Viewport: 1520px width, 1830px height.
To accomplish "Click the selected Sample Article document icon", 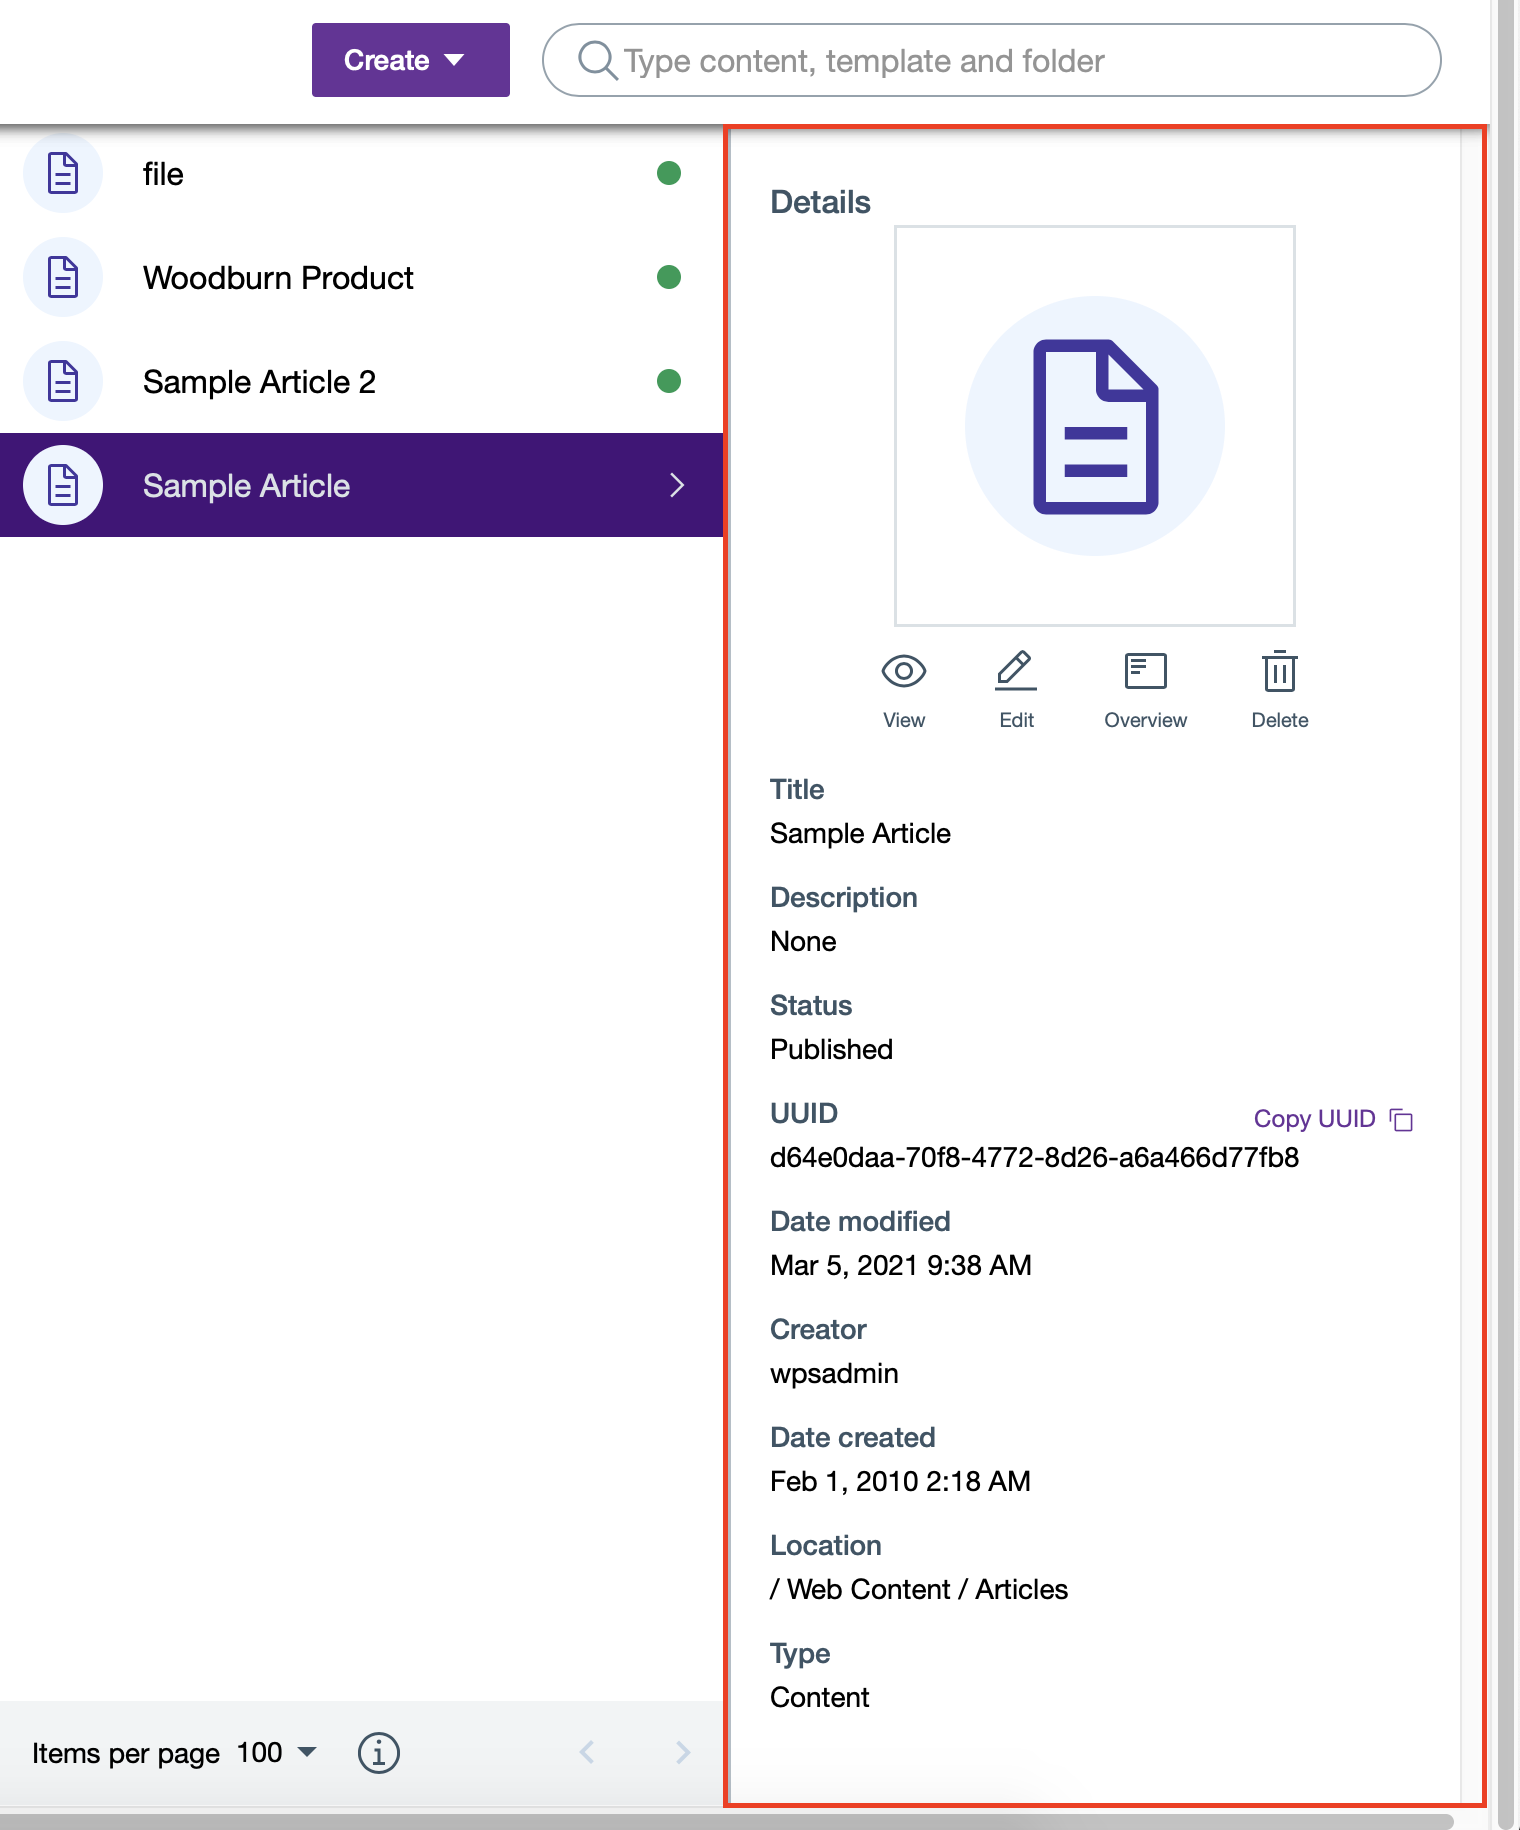I will (63, 485).
